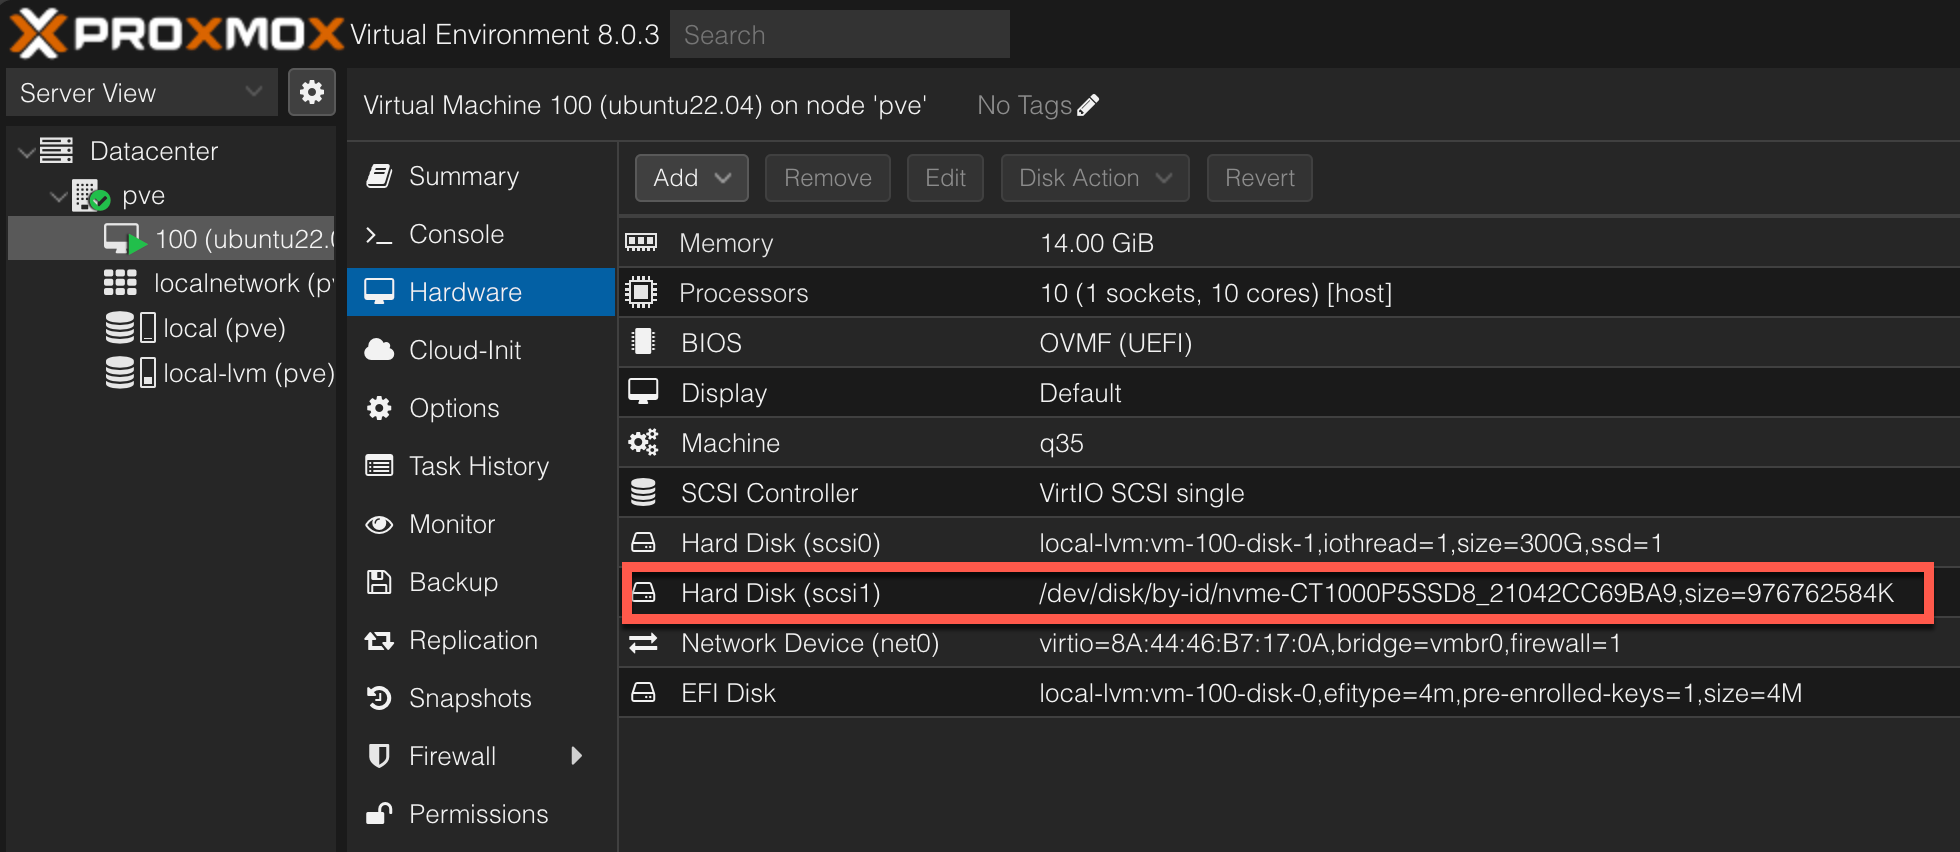Open the Task History tab
1960x852 pixels.
click(481, 466)
